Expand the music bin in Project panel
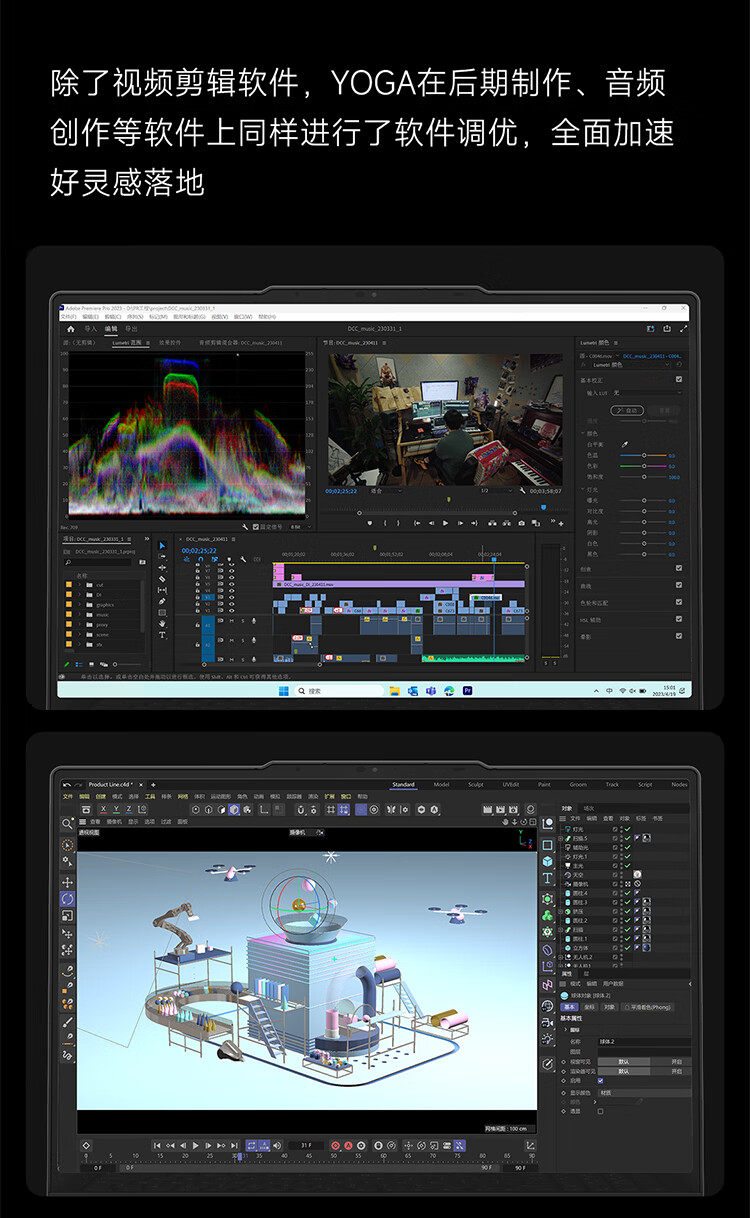The height and width of the screenshot is (1218, 750). (79, 615)
